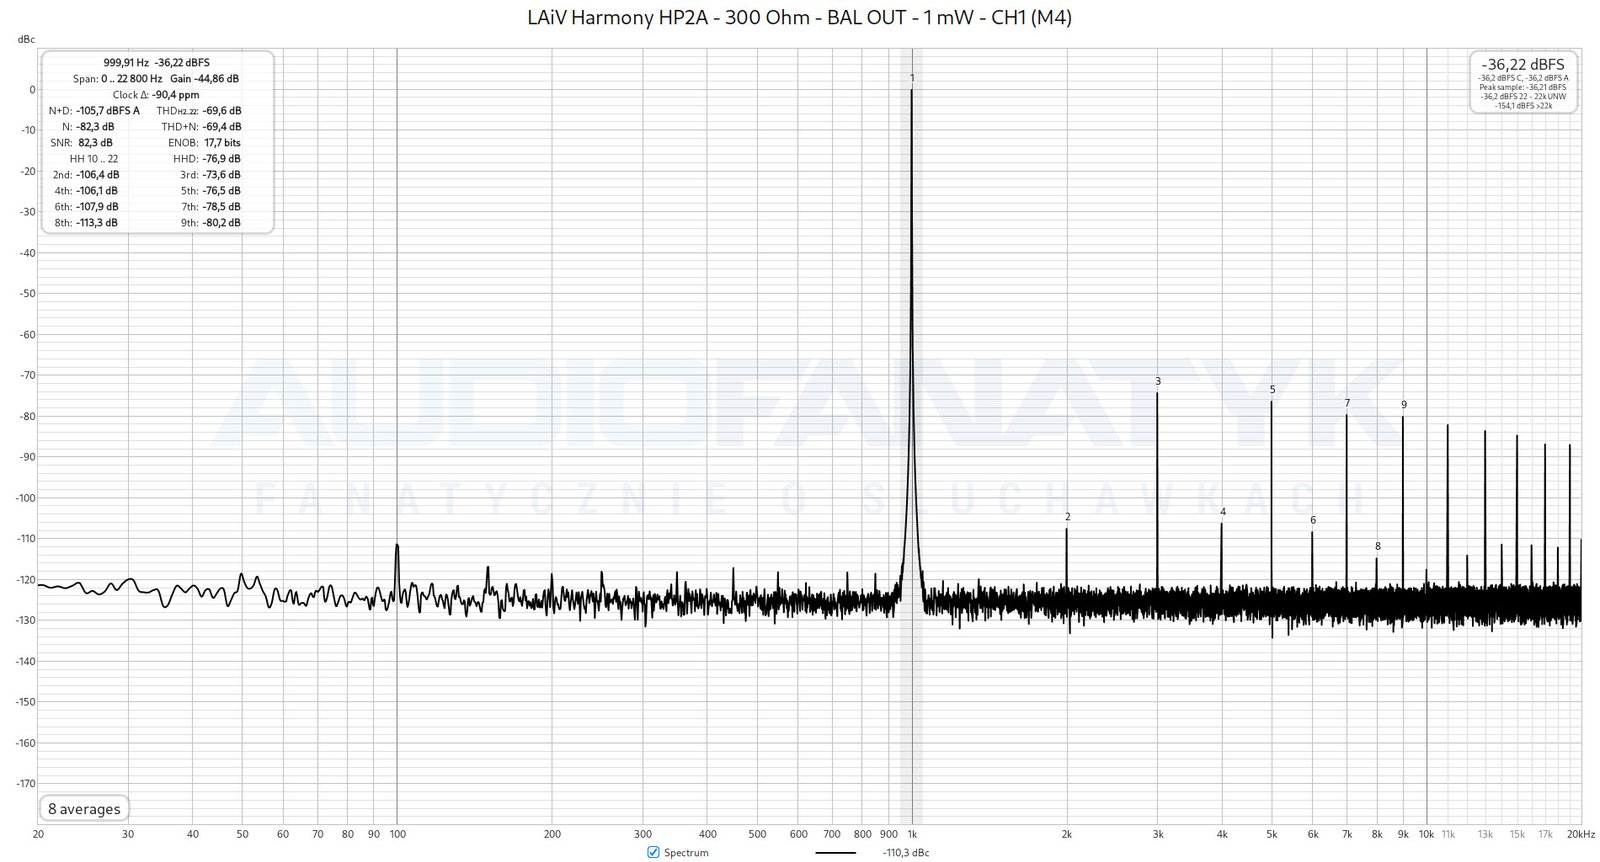
Task: Toggle the Spectrum checkbox in the legend
Action: pos(653,852)
